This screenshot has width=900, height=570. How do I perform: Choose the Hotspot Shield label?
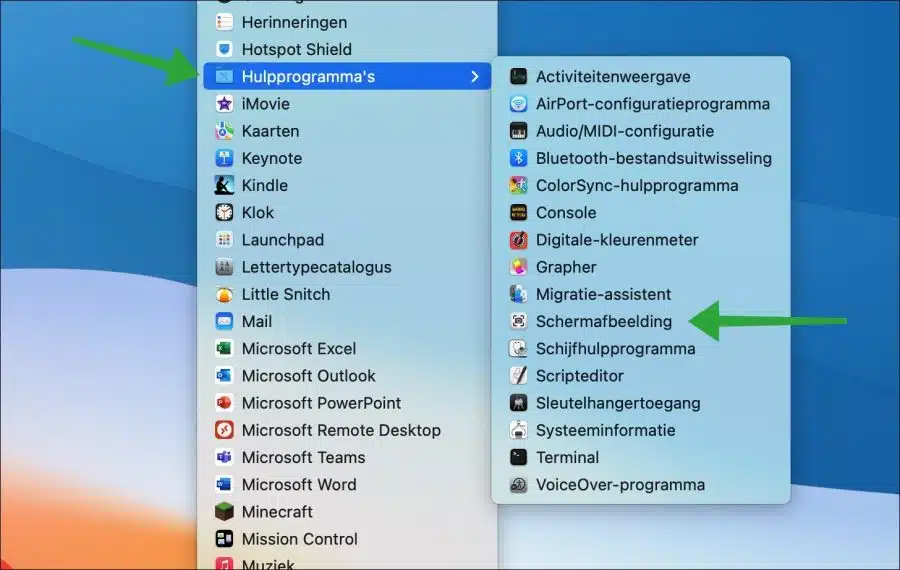(x=297, y=49)
